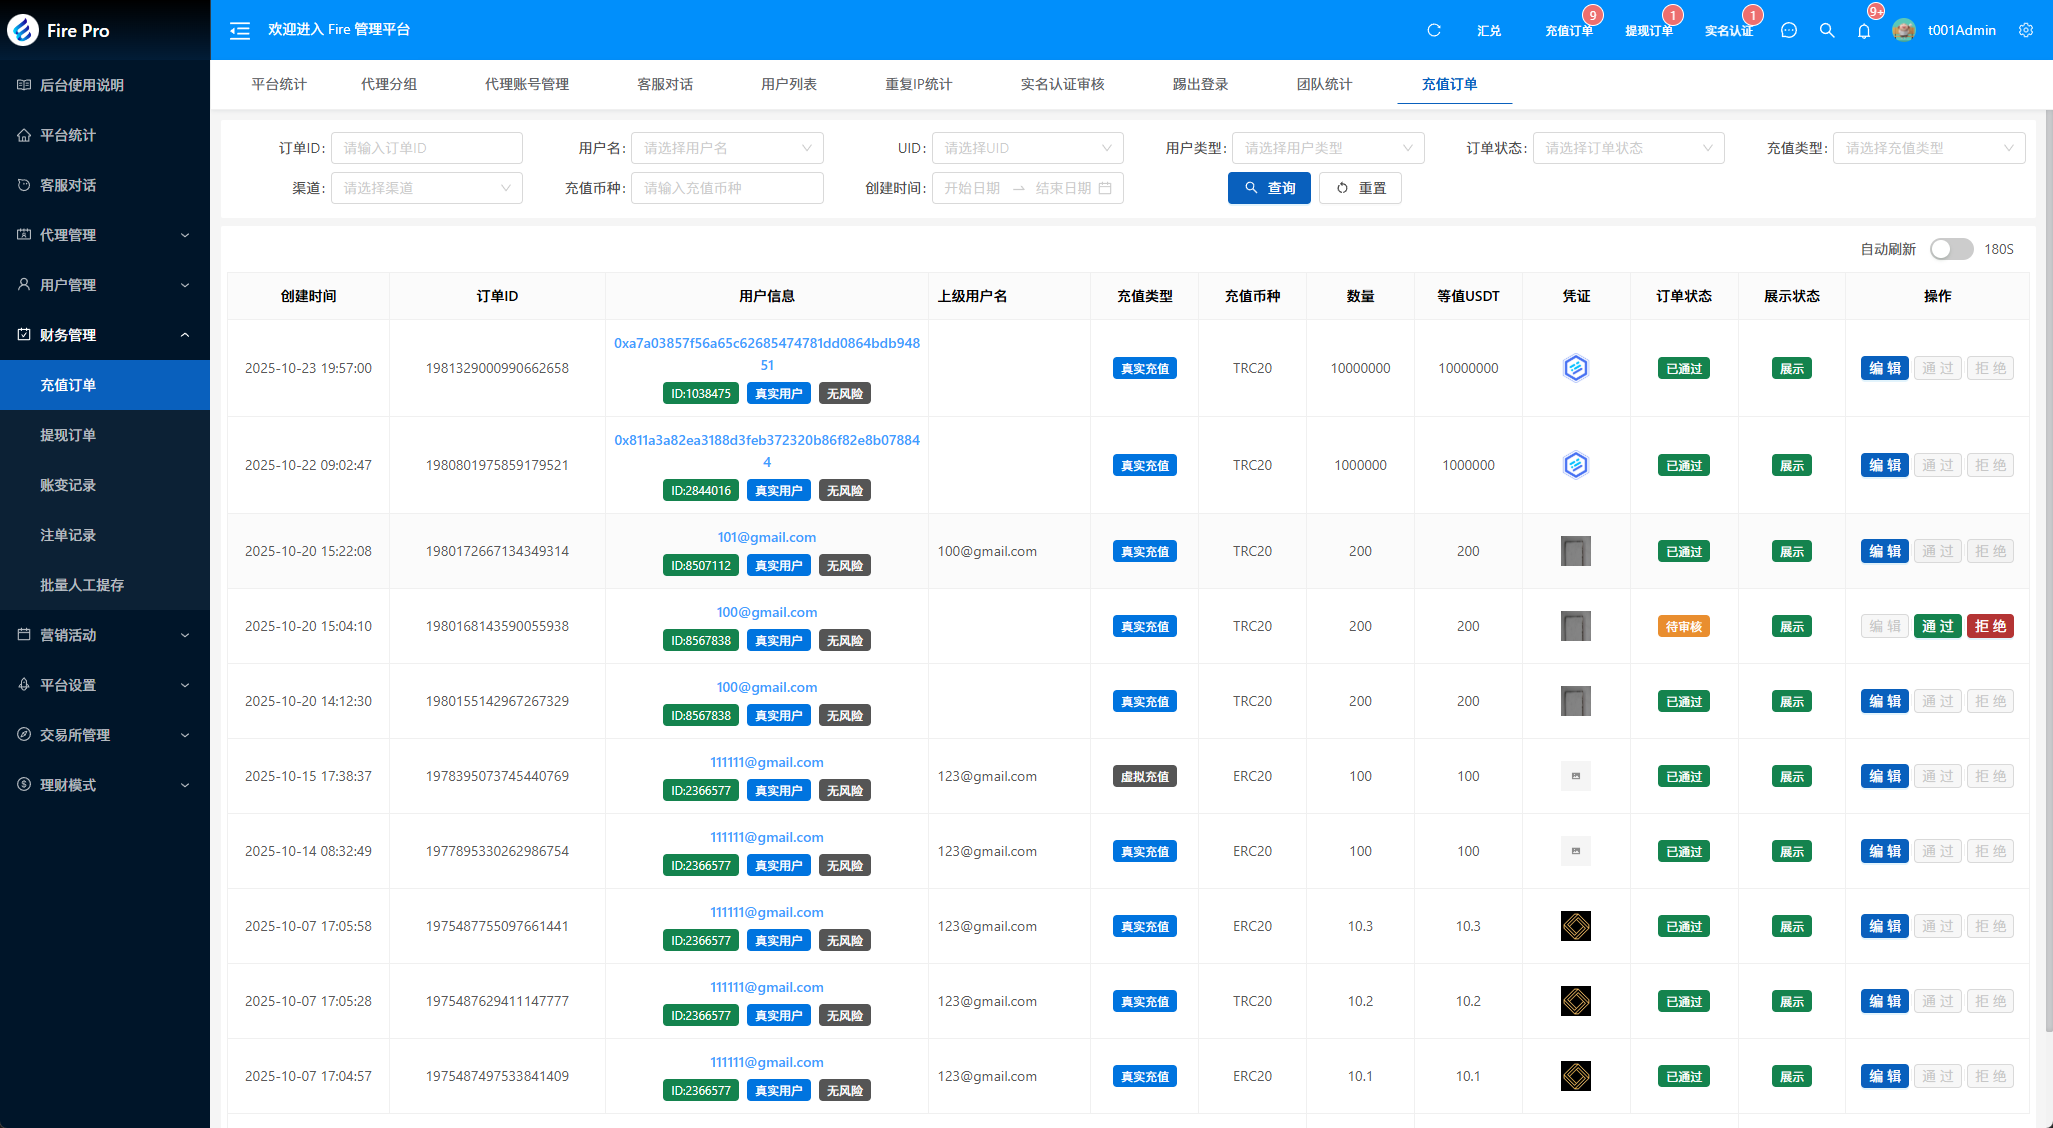Screen dimensions: 2053x1128
Task: Click the order ID input field
Action: (x=426, y=148)
